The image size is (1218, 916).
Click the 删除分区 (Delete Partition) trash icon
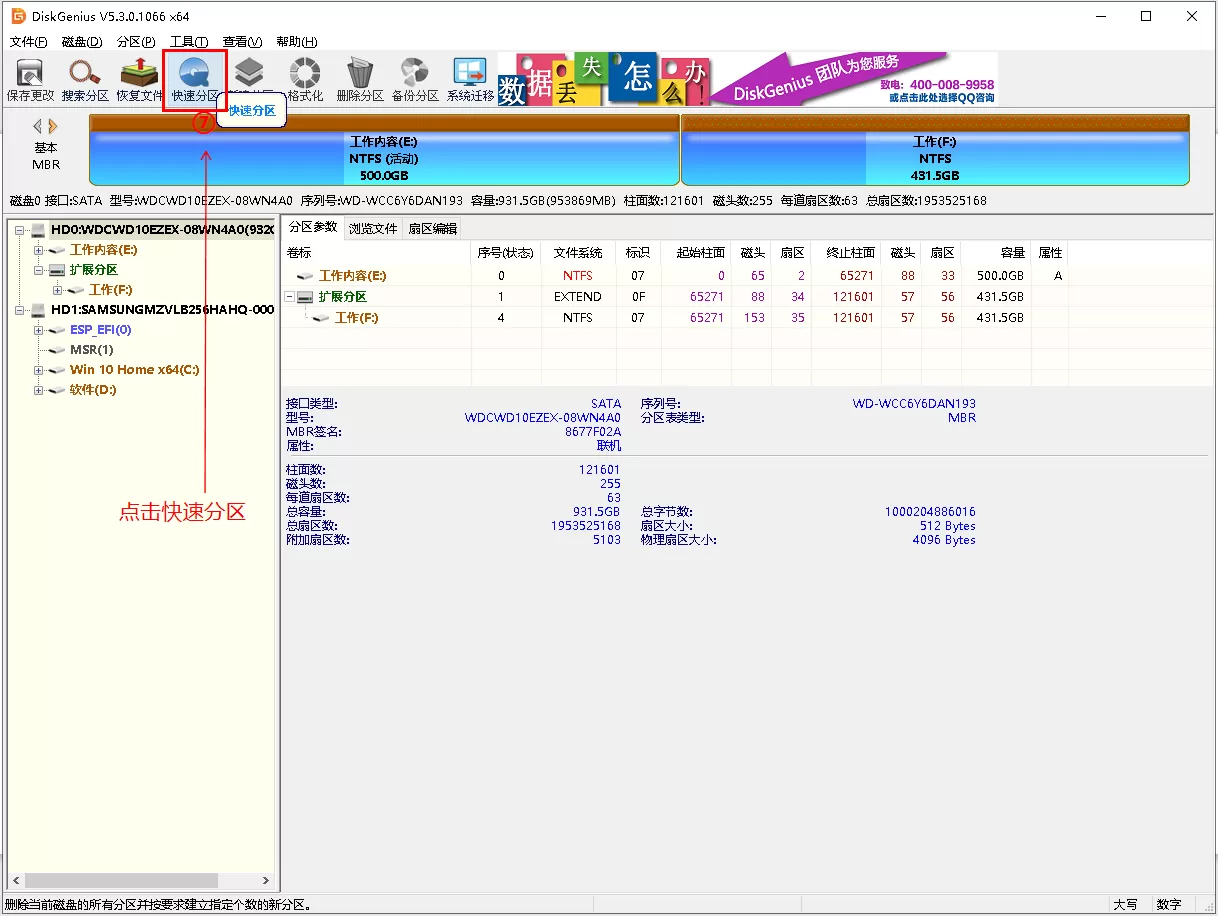[x=360, y=80]
